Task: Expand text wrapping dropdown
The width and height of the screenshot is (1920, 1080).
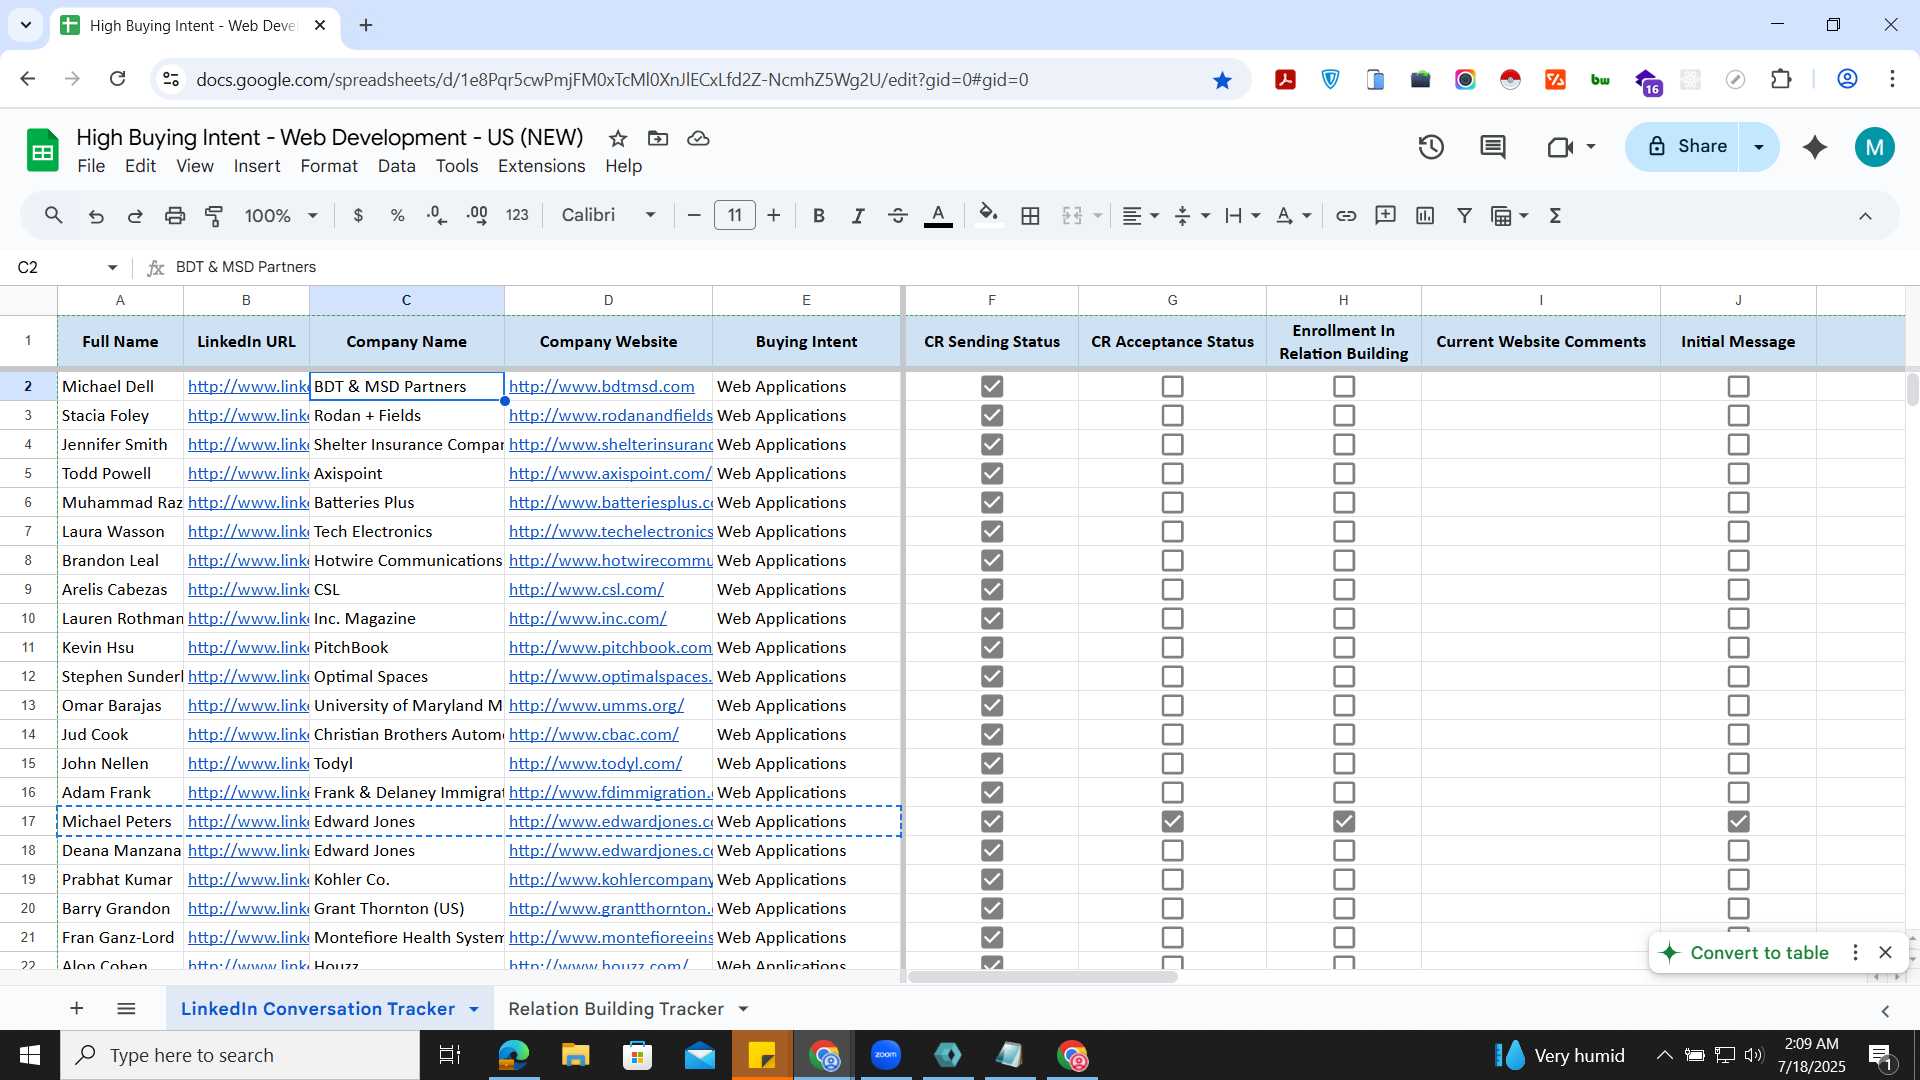Action: 1256,216
